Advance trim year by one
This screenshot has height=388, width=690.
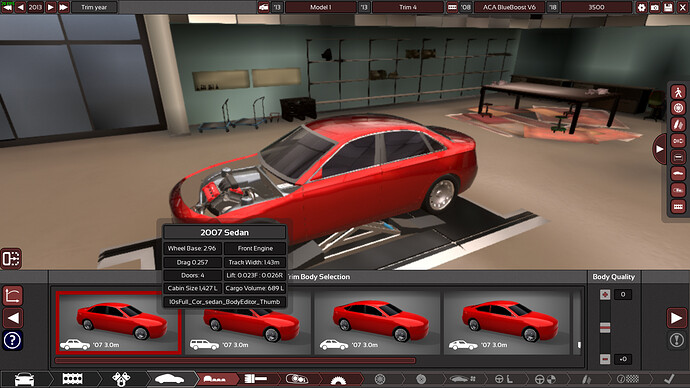click(51, 7)
